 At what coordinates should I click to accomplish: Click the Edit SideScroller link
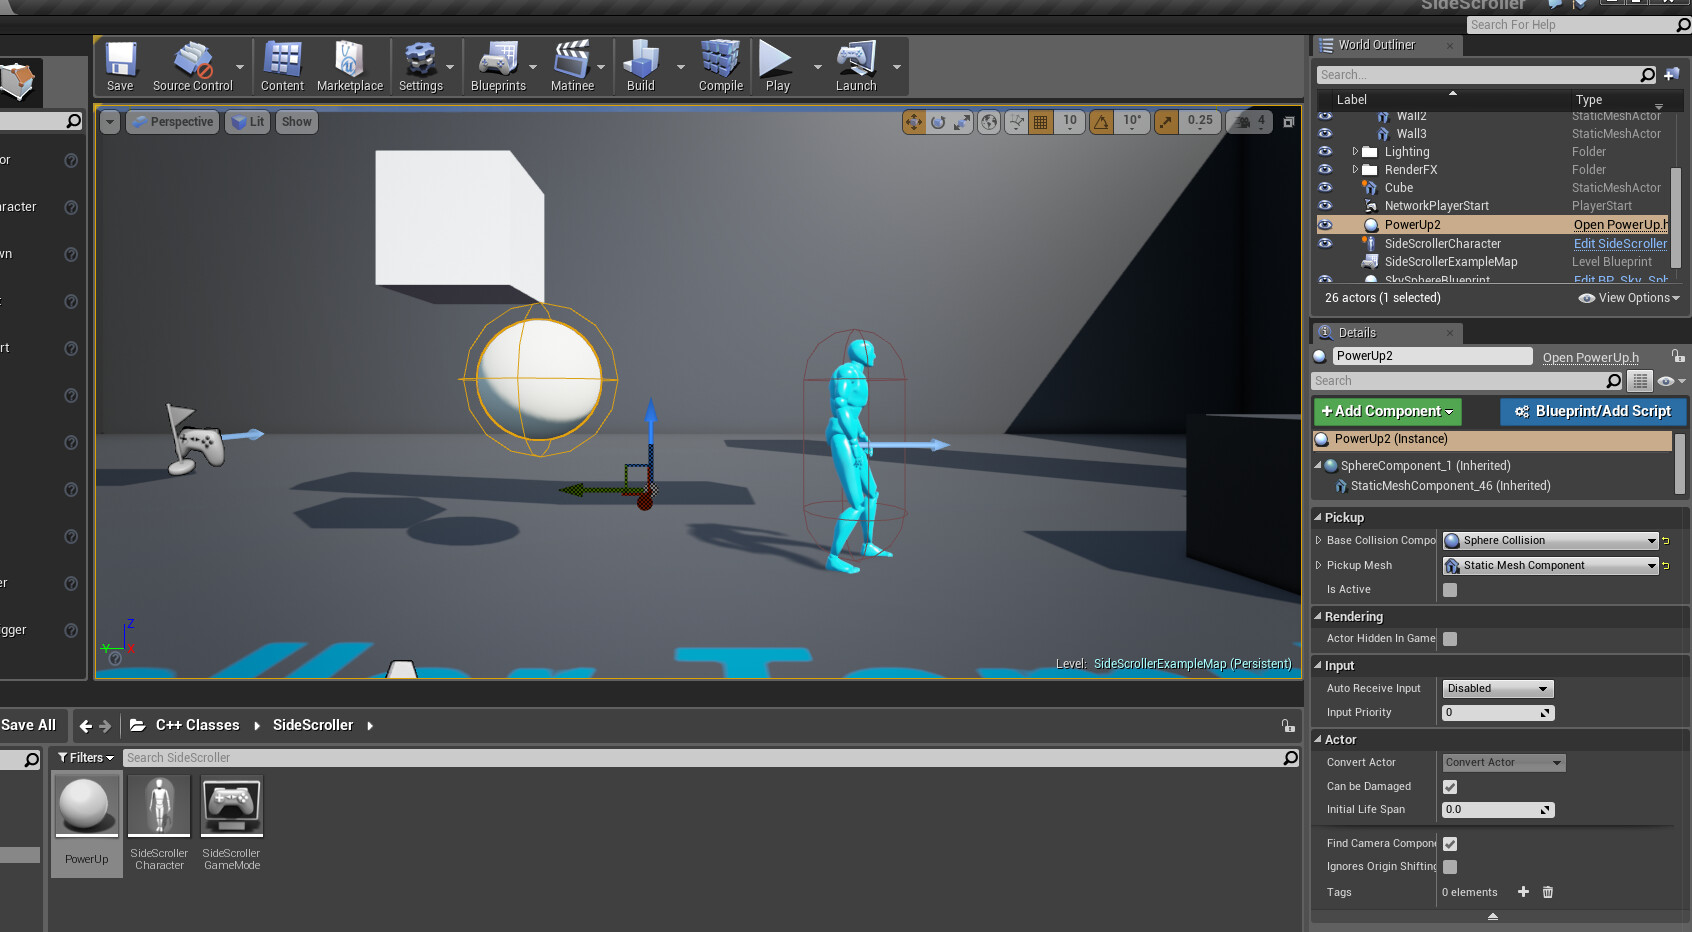pyautogui.click(x=1620, y=243)
